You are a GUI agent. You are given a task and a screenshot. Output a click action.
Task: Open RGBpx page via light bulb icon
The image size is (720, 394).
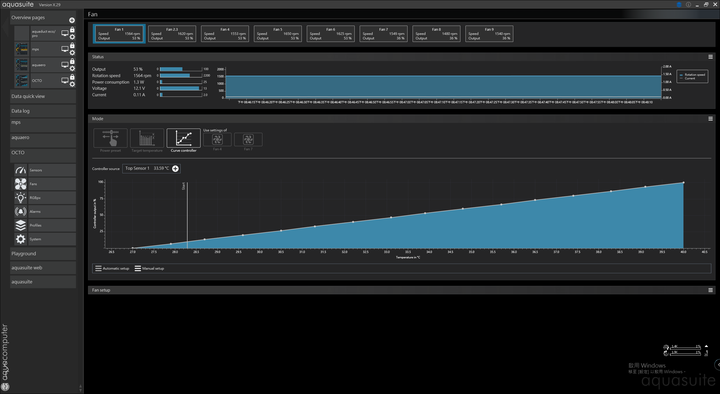click(x=21, y=198)
